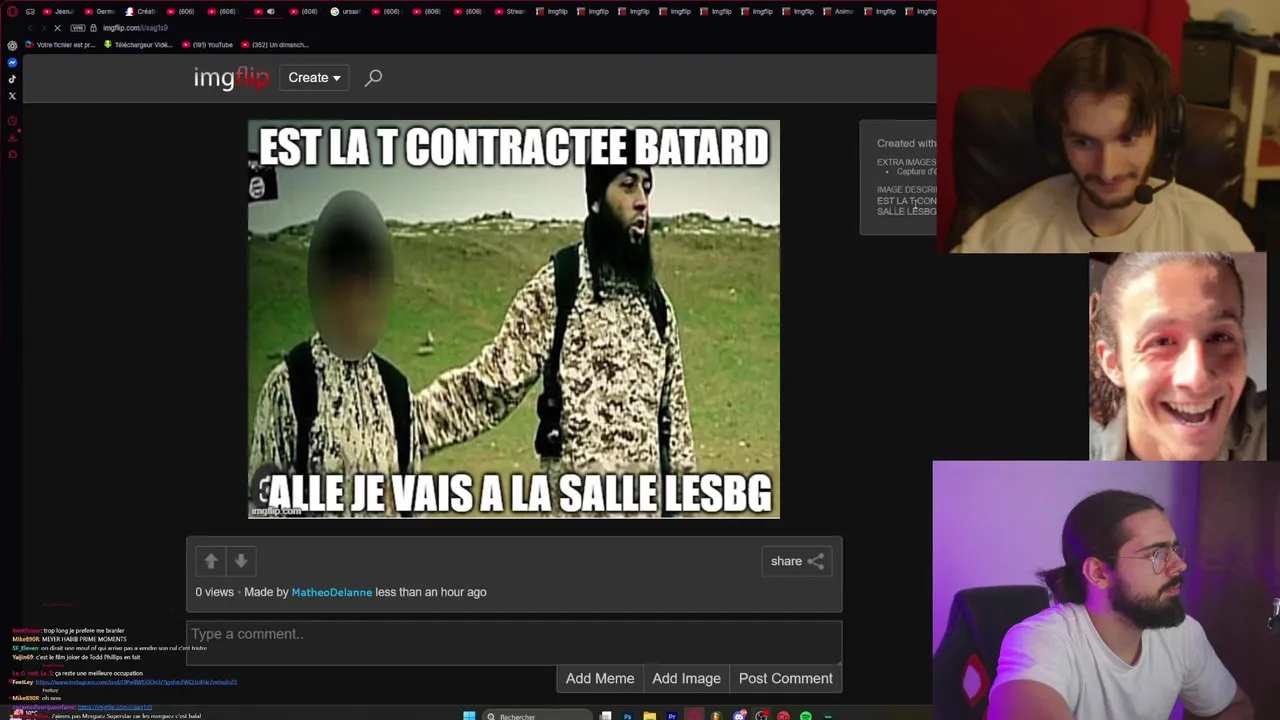1280x720 pixels.
Task: Open Messenger in the Opera sidebar
Action: pyautogui.click(x=12, y=62)
